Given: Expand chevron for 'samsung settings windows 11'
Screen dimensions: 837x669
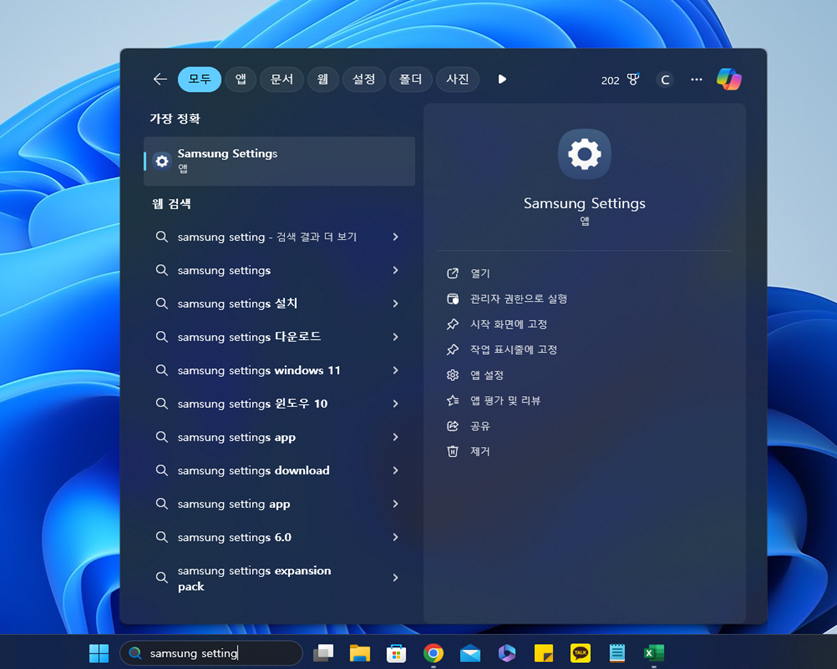Looking at the screenshot, I should 396,371.
